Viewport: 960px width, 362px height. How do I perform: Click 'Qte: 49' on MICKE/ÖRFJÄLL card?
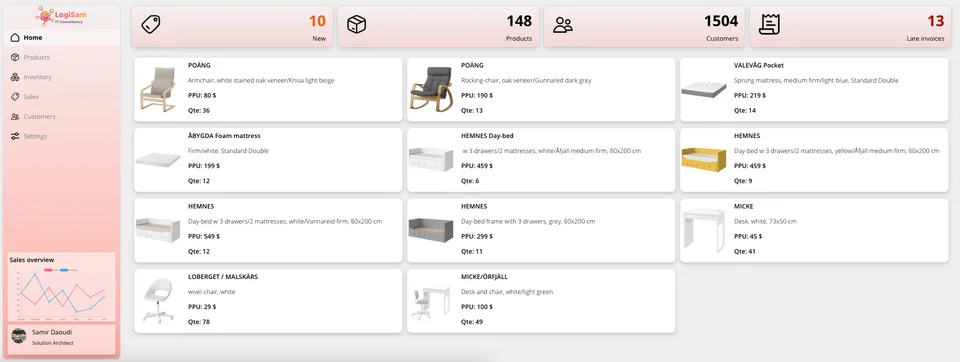tap(472, 322)
